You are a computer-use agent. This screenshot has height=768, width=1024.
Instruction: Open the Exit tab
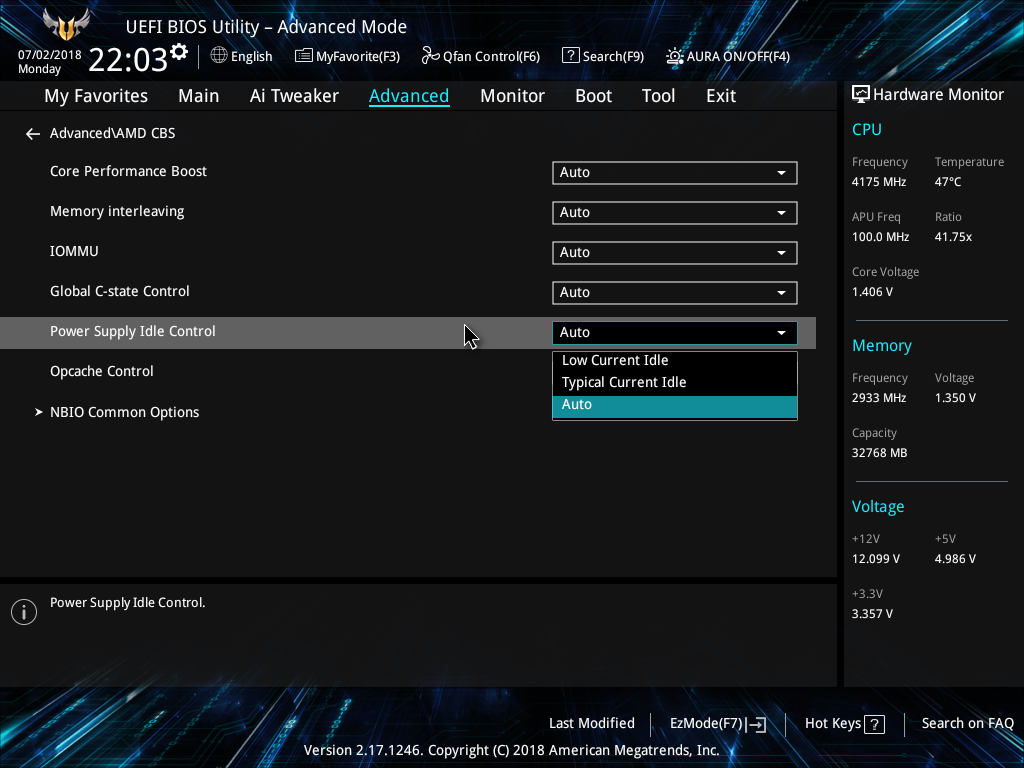click(721, 96)
